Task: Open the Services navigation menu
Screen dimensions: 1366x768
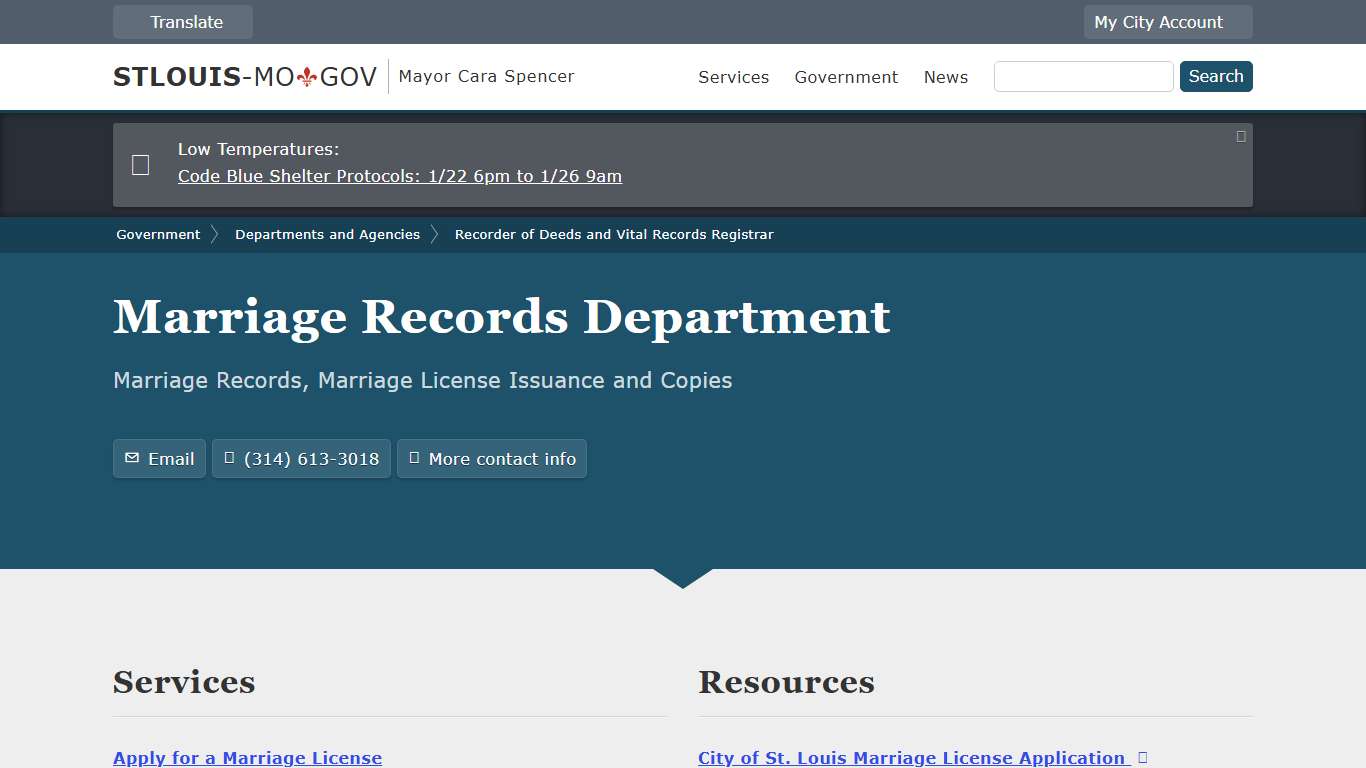Action: click(x=733, y=77)
